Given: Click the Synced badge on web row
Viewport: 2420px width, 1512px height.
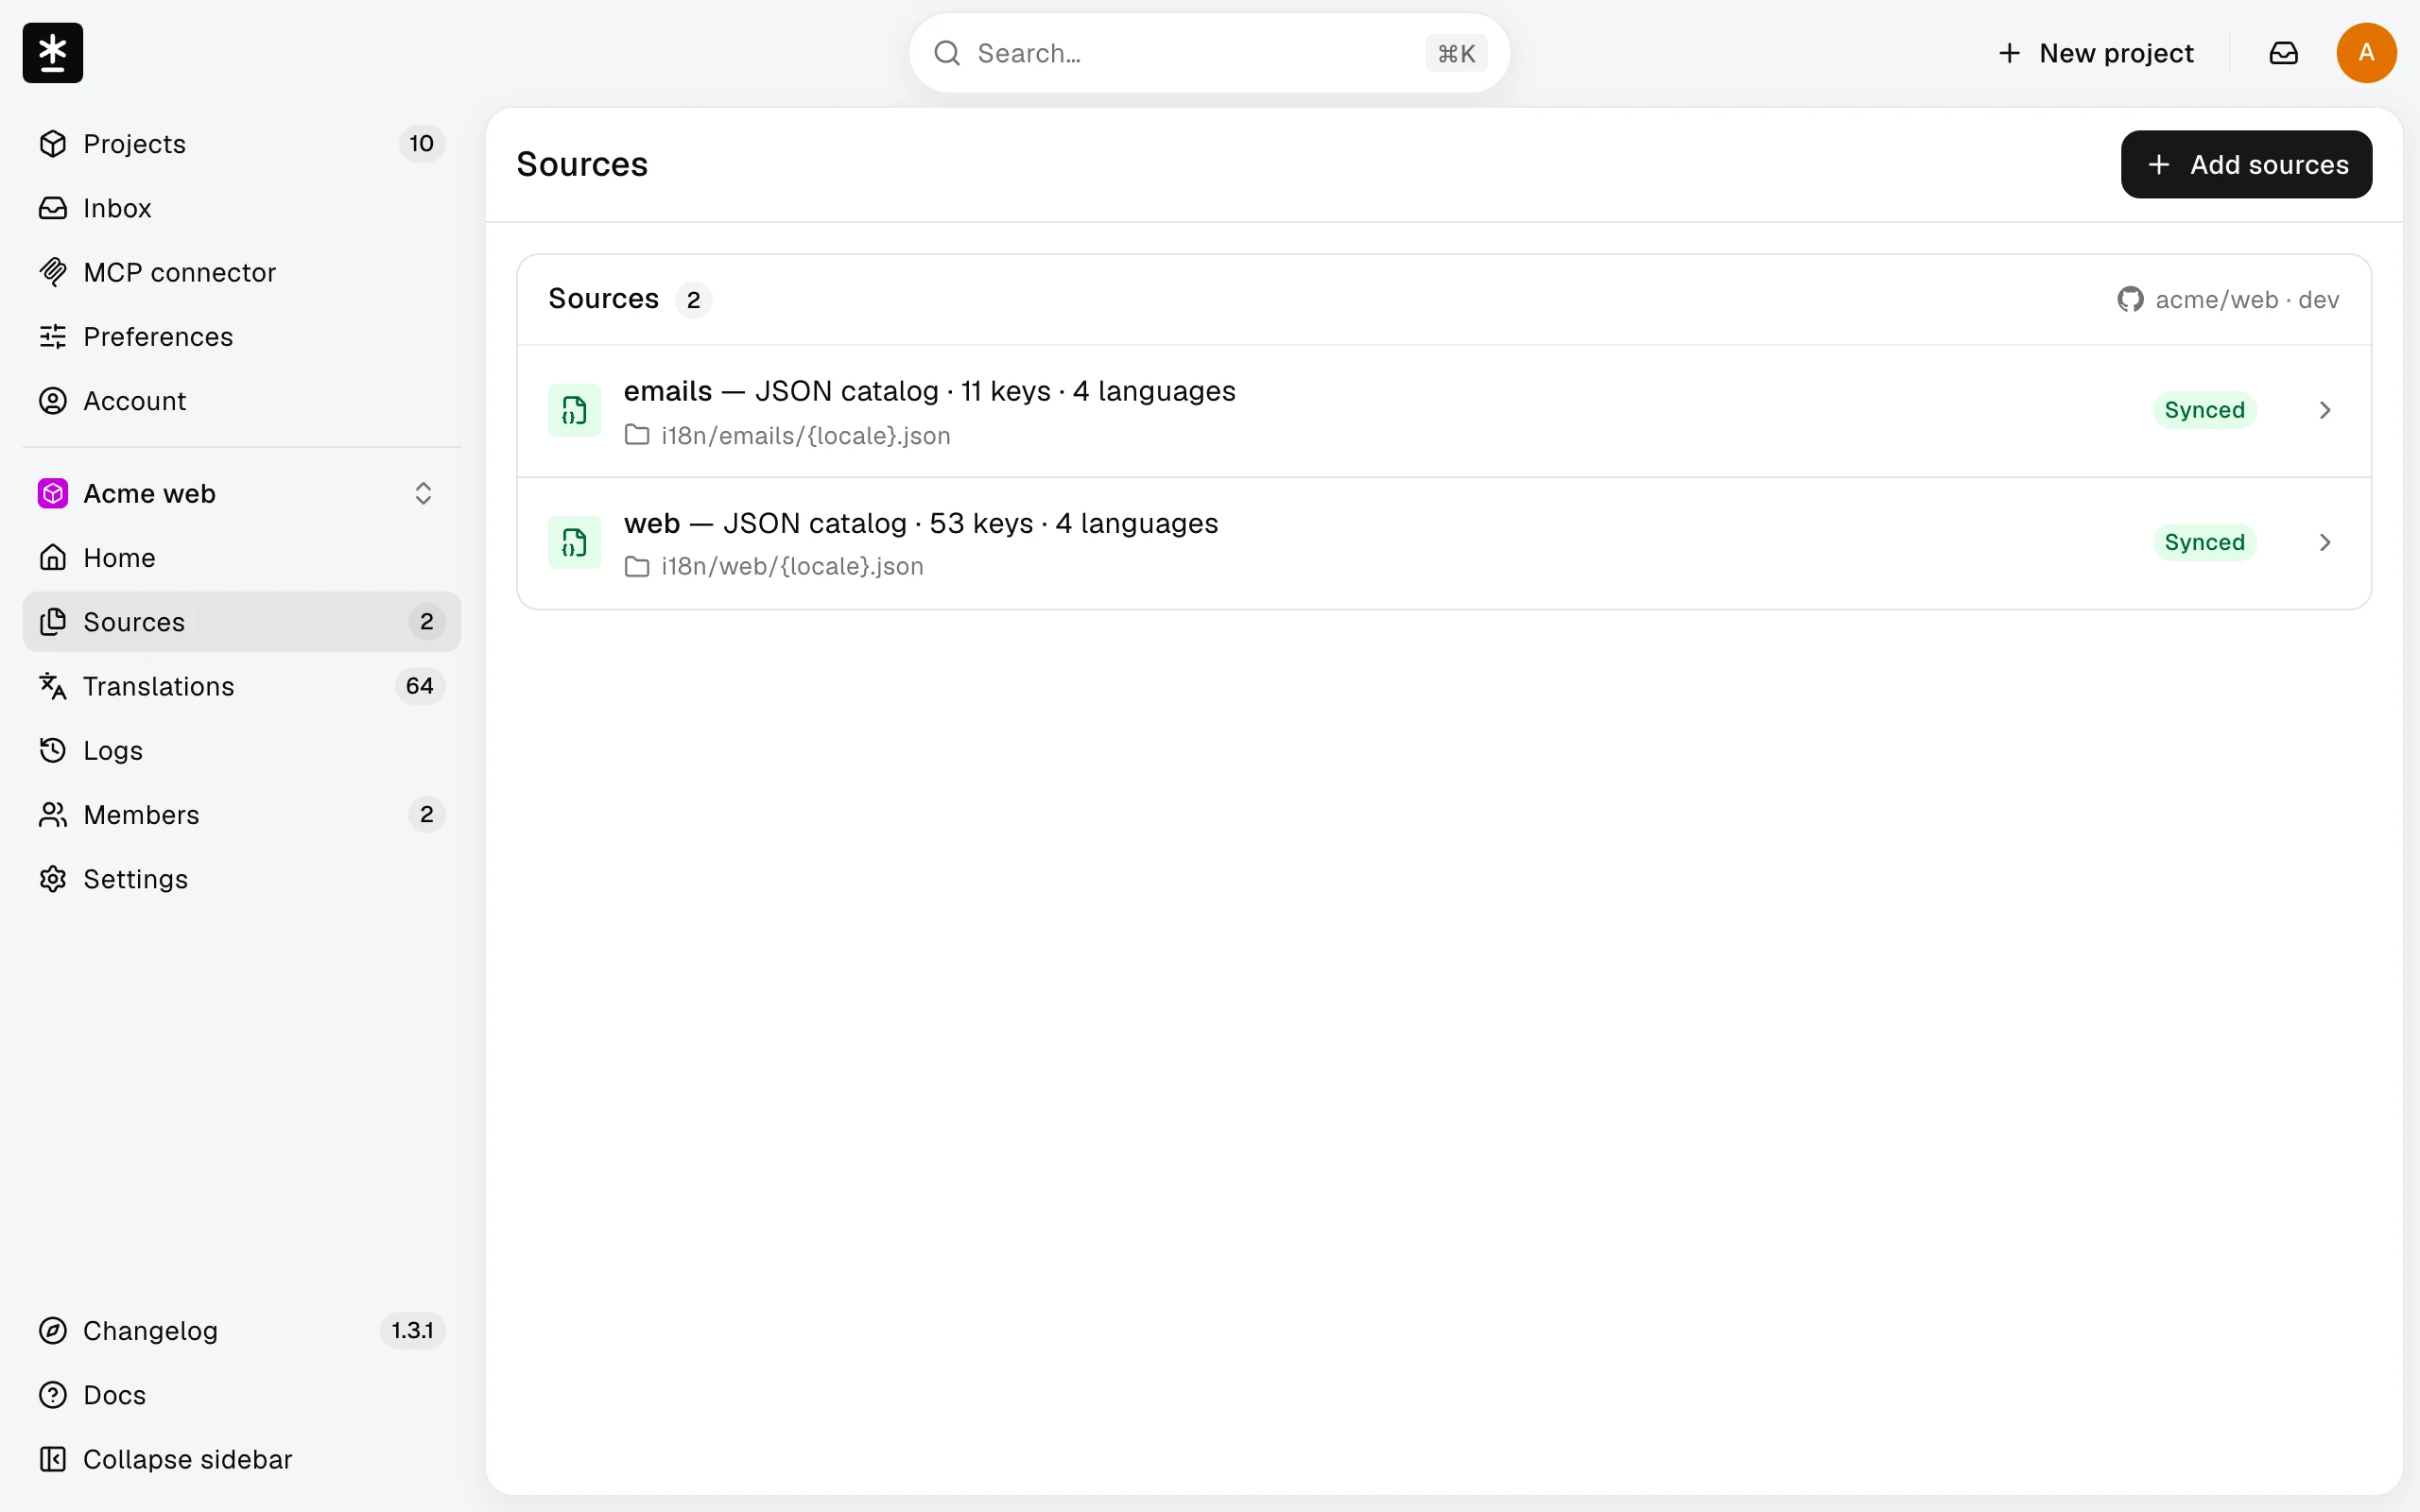Looking at the screenshot, I should [x=2205, y=542].
